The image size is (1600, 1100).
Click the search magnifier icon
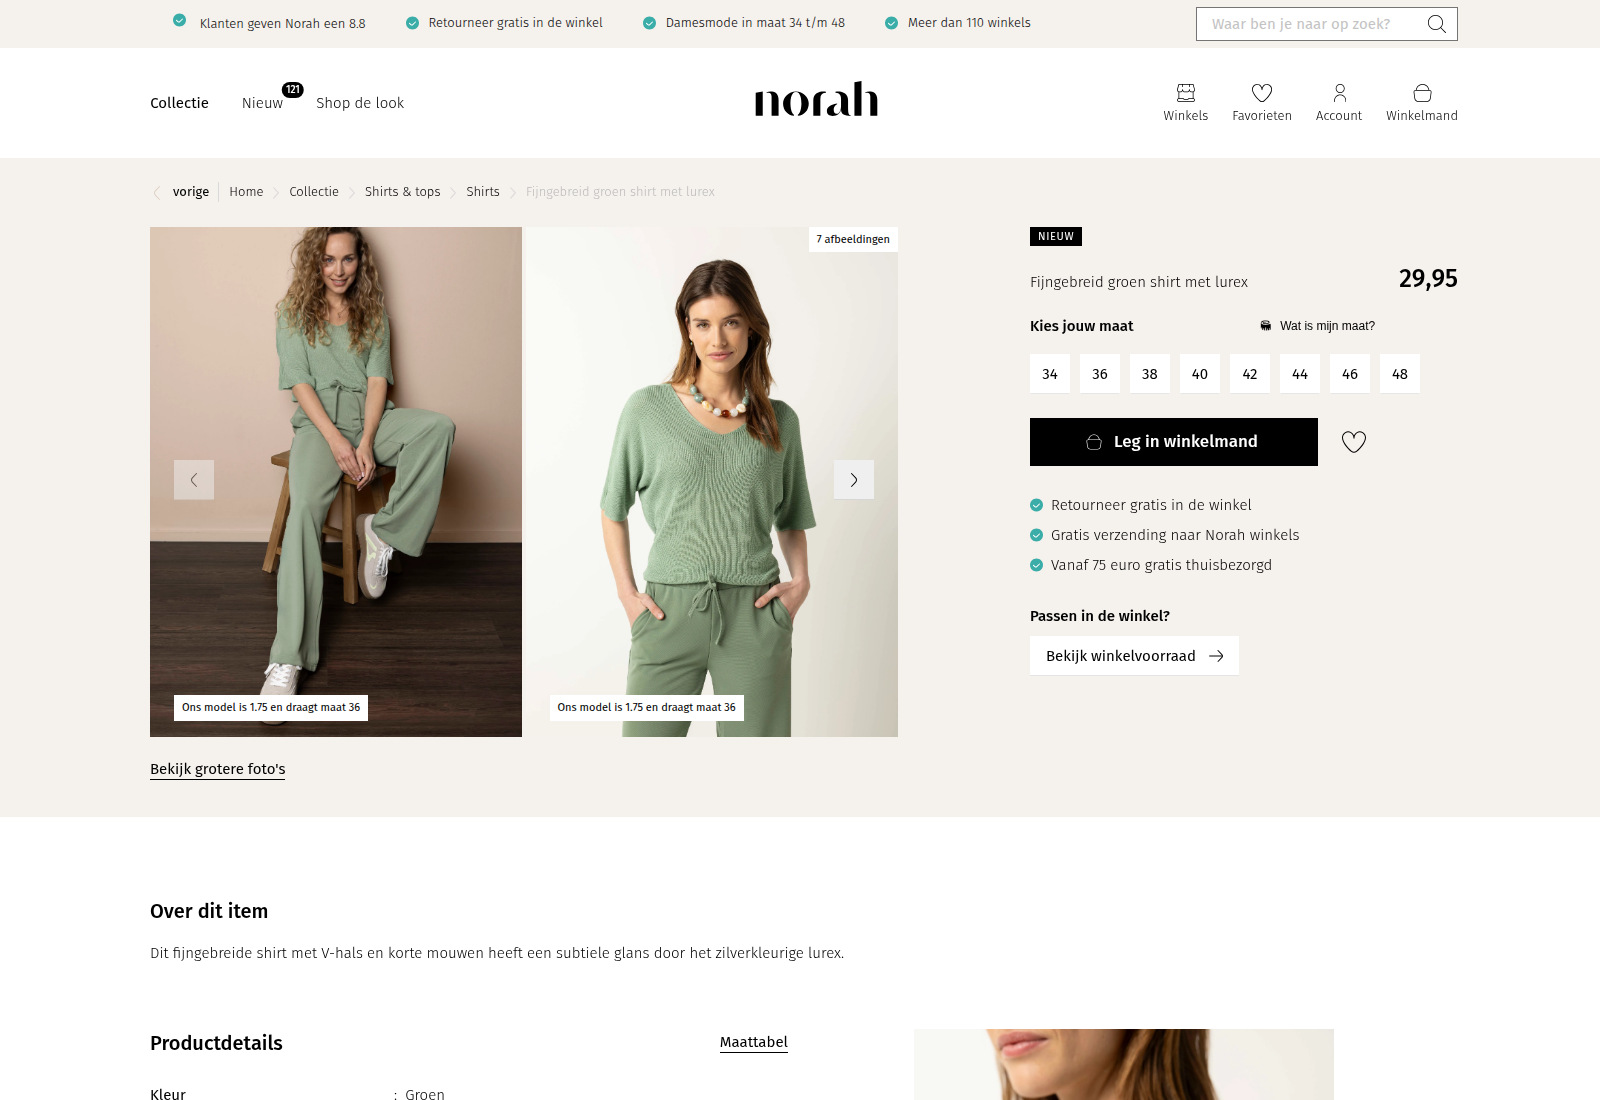point(1436,24)
